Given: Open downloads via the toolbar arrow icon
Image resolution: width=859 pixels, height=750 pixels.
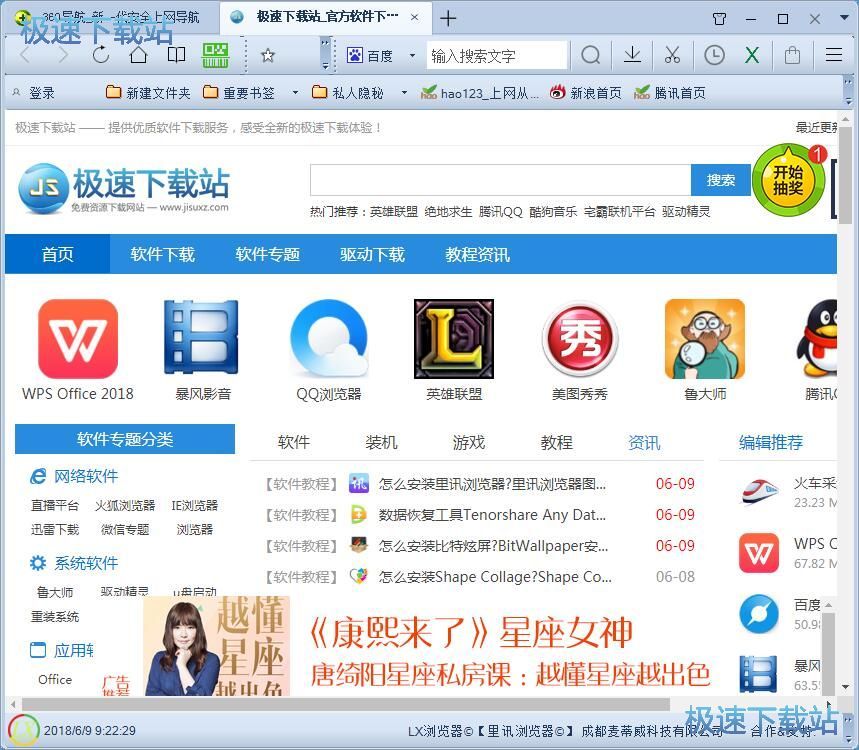Looking at the screenshot, I should [x=631, y=56].
